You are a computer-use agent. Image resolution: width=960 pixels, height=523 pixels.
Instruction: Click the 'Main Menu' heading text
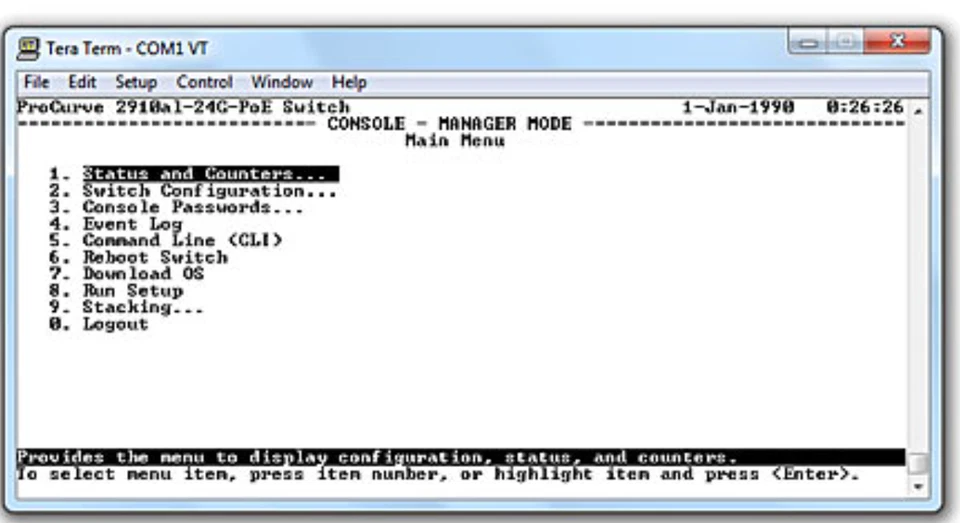coord(455,141)
